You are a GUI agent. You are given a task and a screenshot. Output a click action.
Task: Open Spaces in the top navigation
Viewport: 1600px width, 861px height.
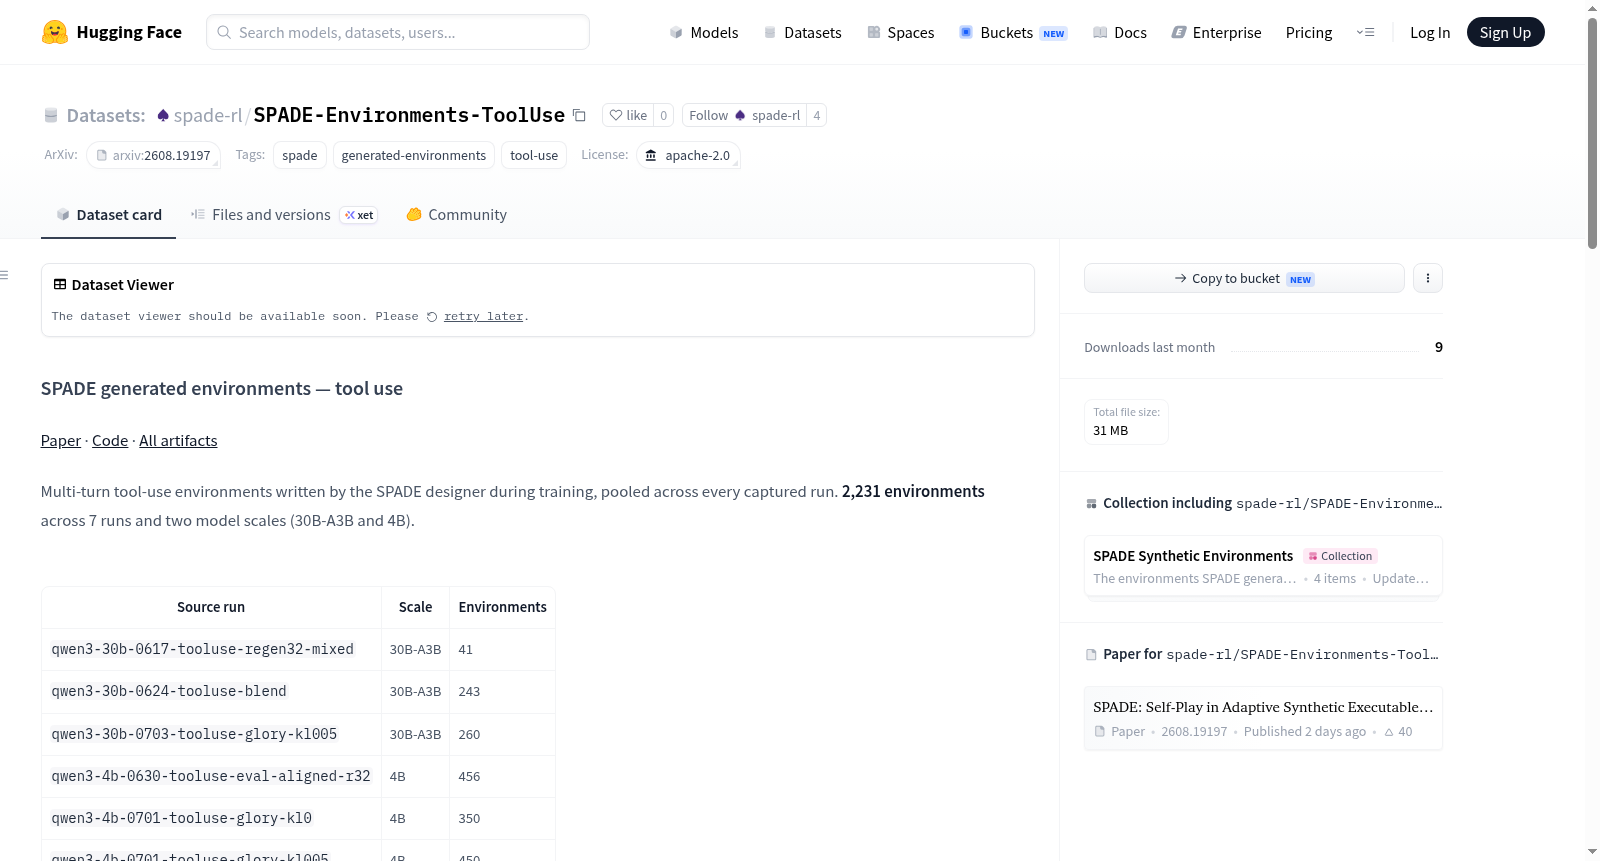900,32
